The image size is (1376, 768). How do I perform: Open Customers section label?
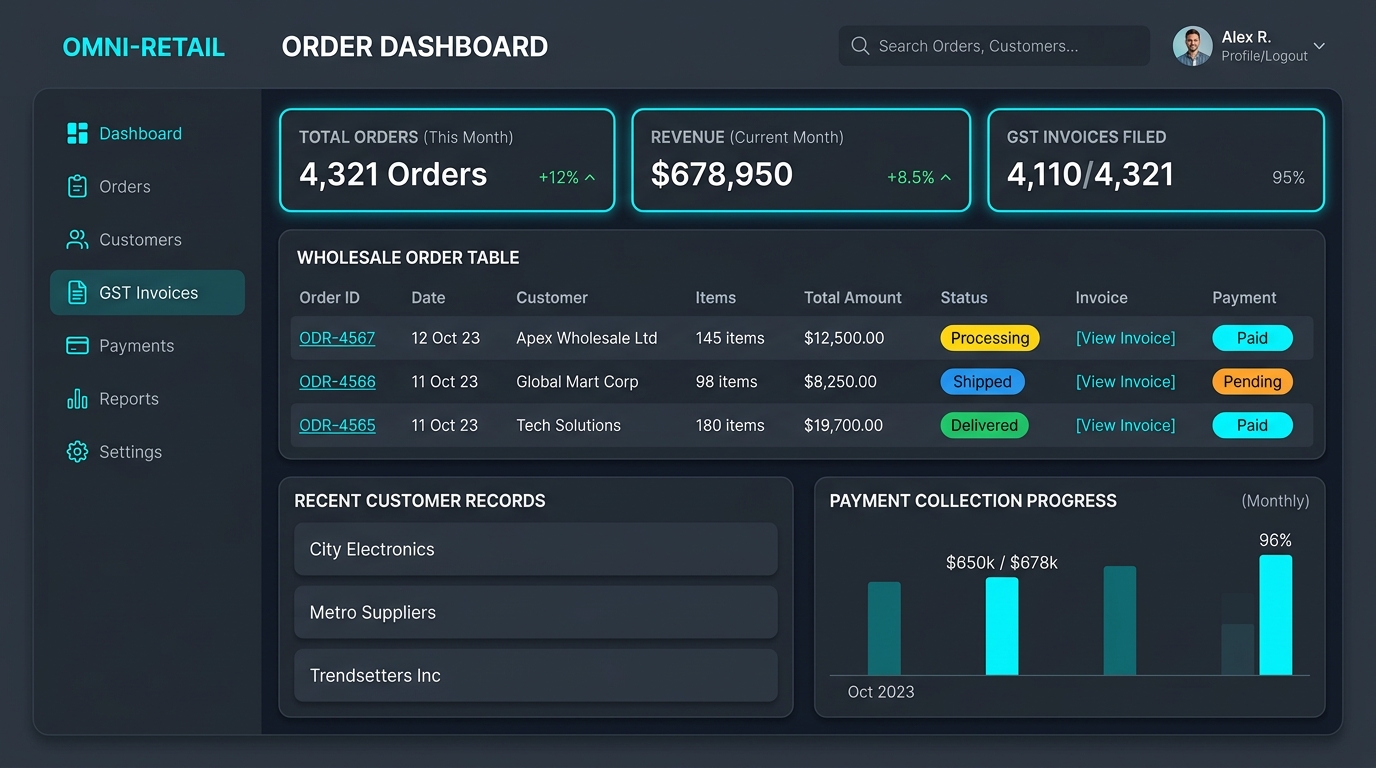point(140,239)
